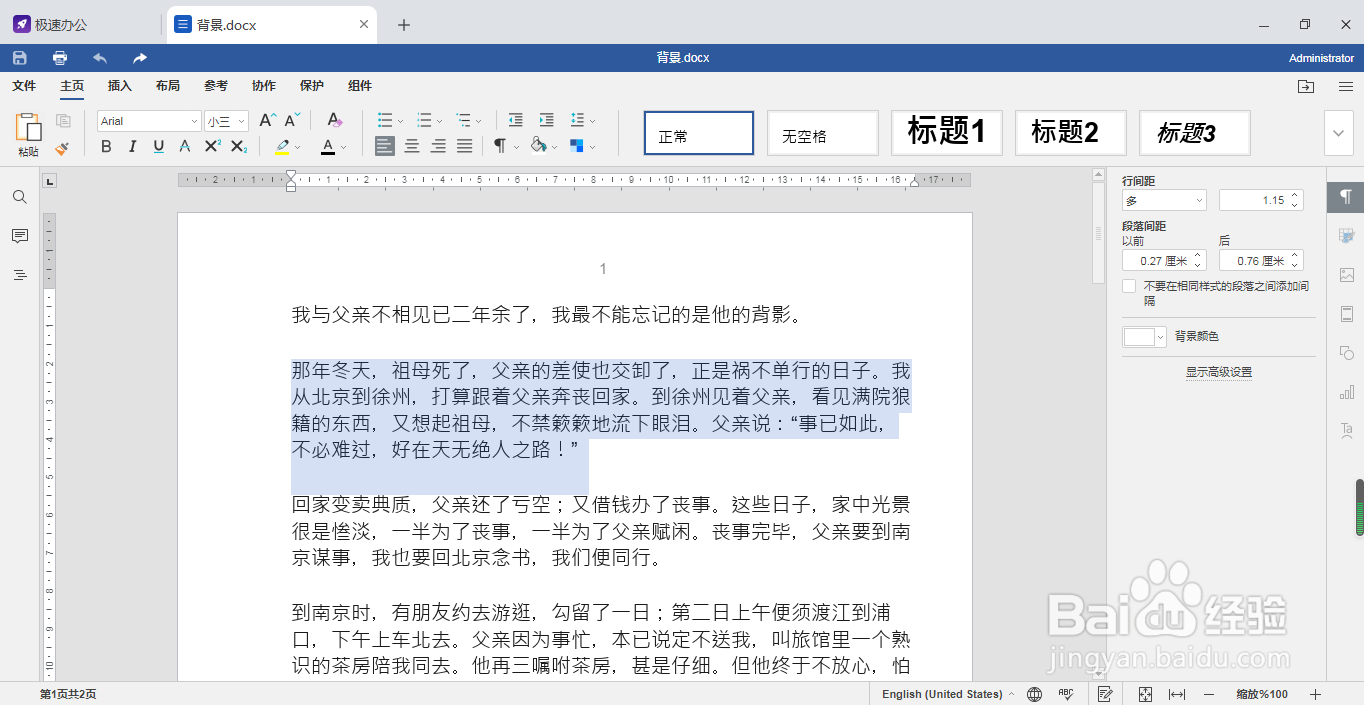Open the shape settings icon in right sidebar

pos(1346,353)
